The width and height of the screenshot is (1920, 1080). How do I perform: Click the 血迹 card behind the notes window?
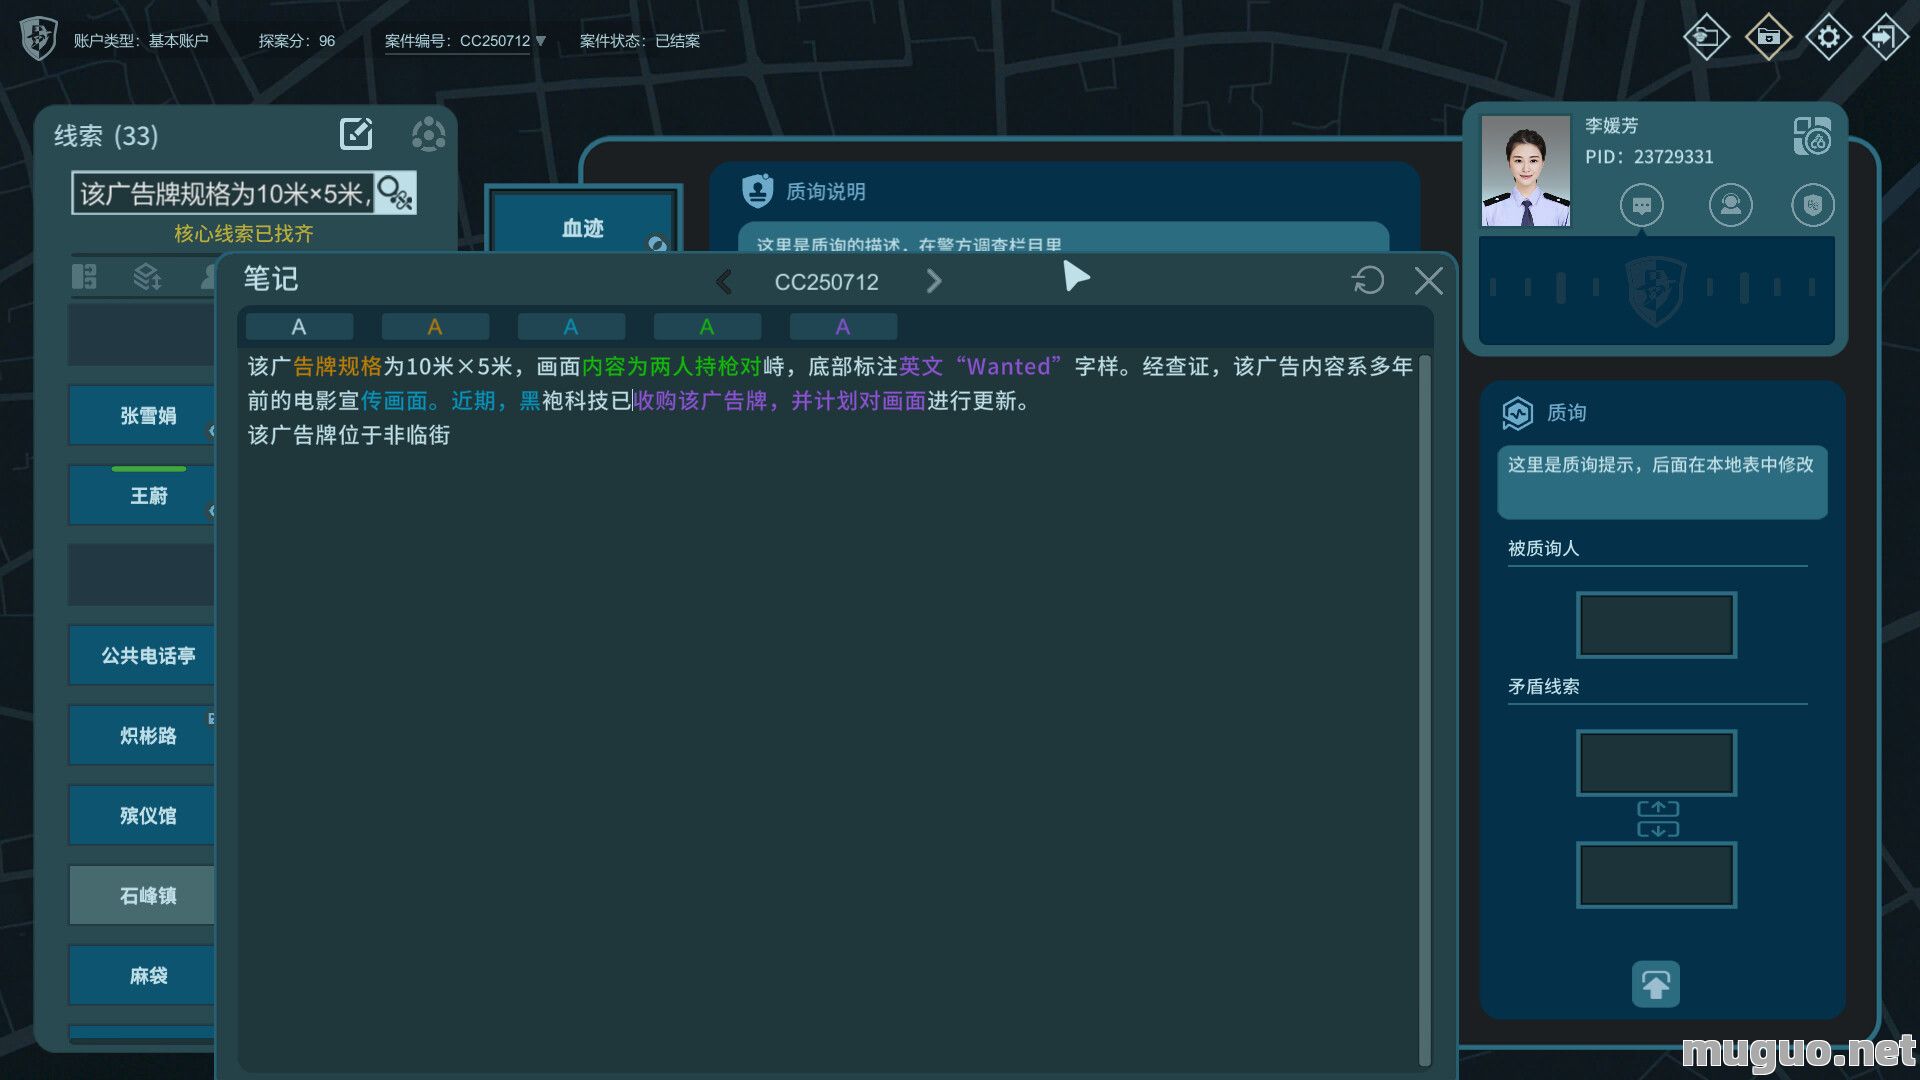coord(583,222)
